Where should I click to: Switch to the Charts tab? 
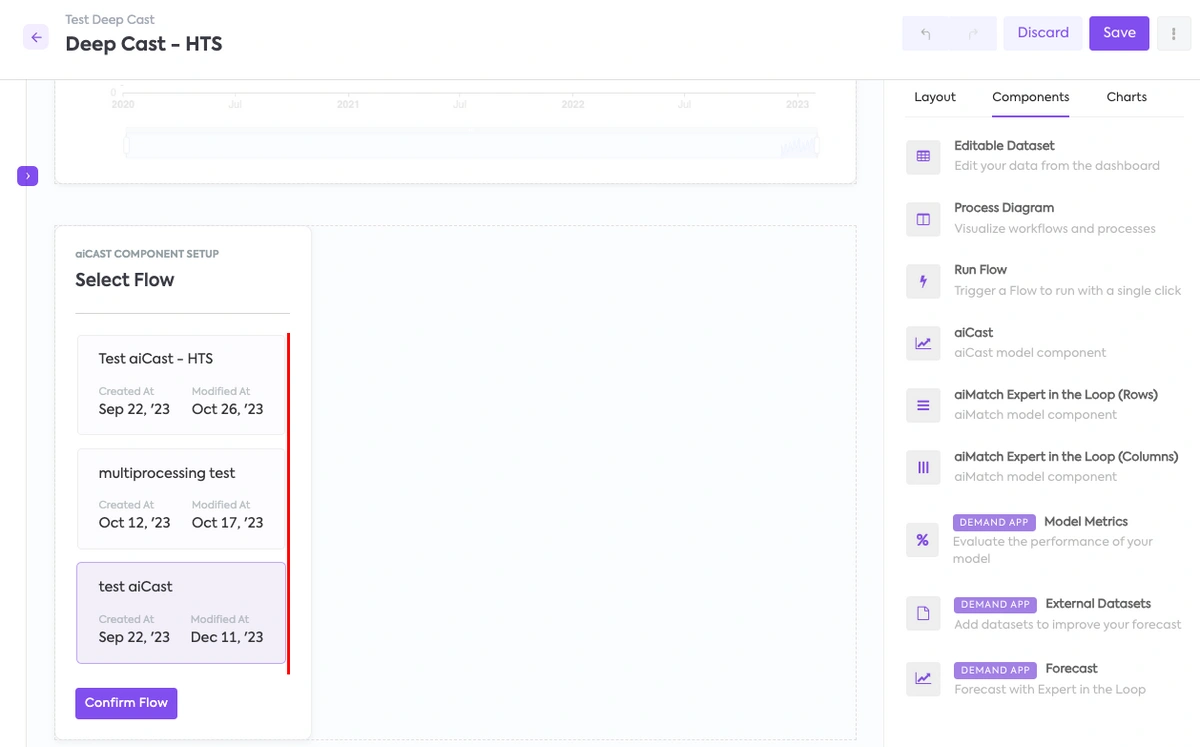pos(1126,97)
